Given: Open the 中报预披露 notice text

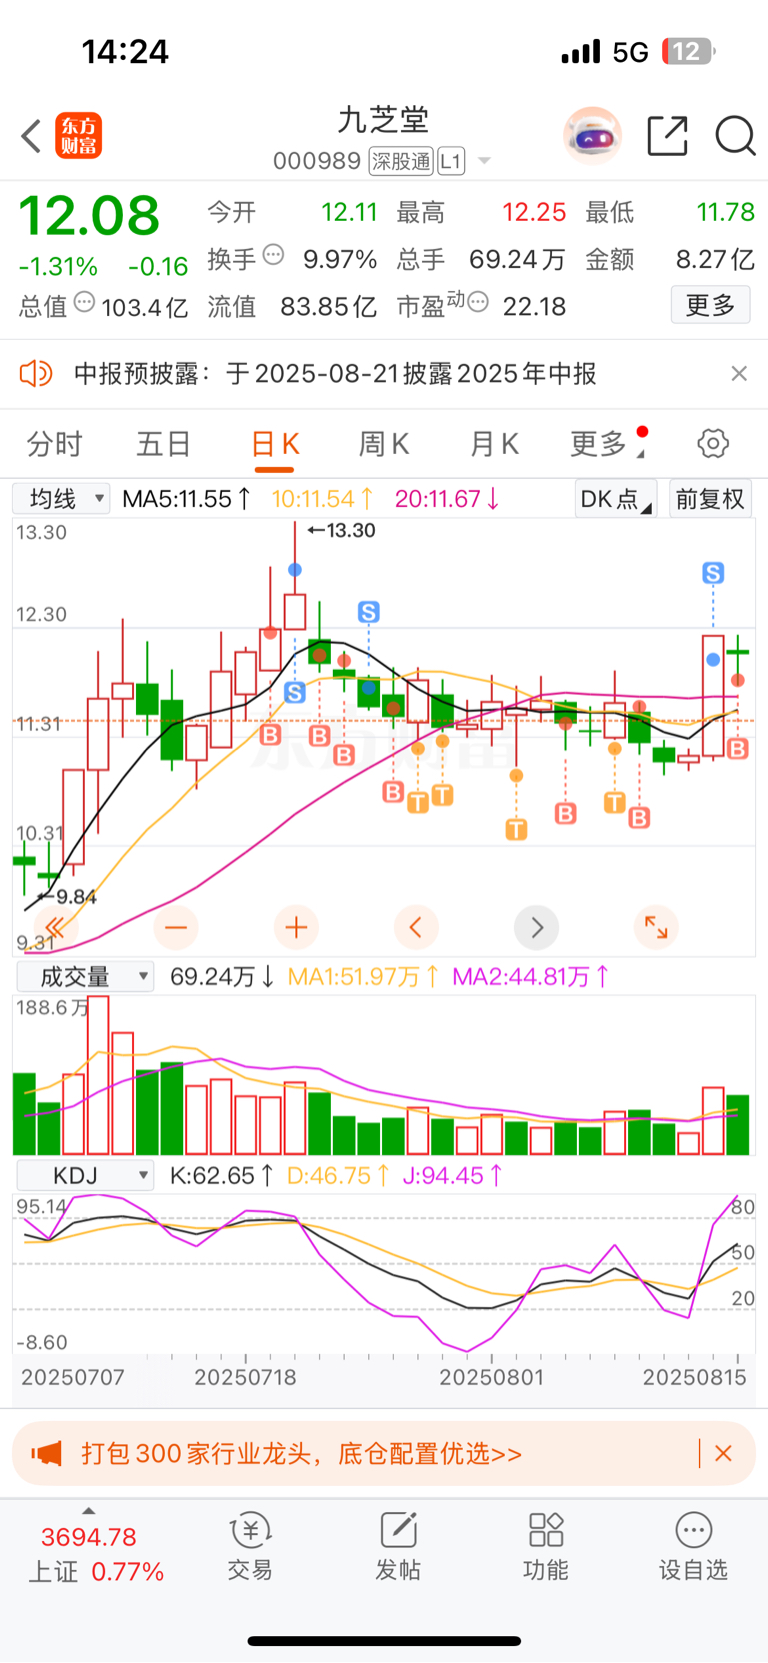Looking at the screenshot, I should pos(335,374).
